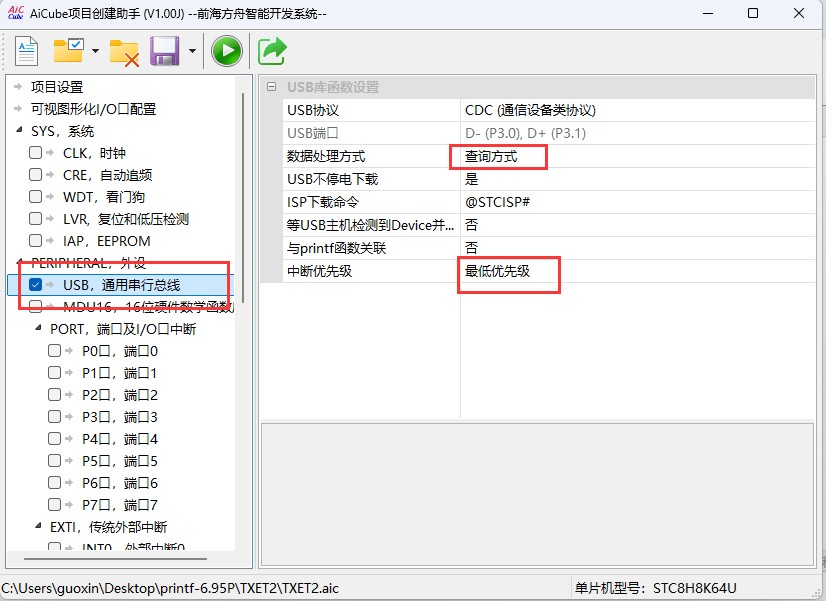The width and height of the screenshot is (826, 601).
Task: Select P7口 端口7 tree label
Action: click(120, 505)
